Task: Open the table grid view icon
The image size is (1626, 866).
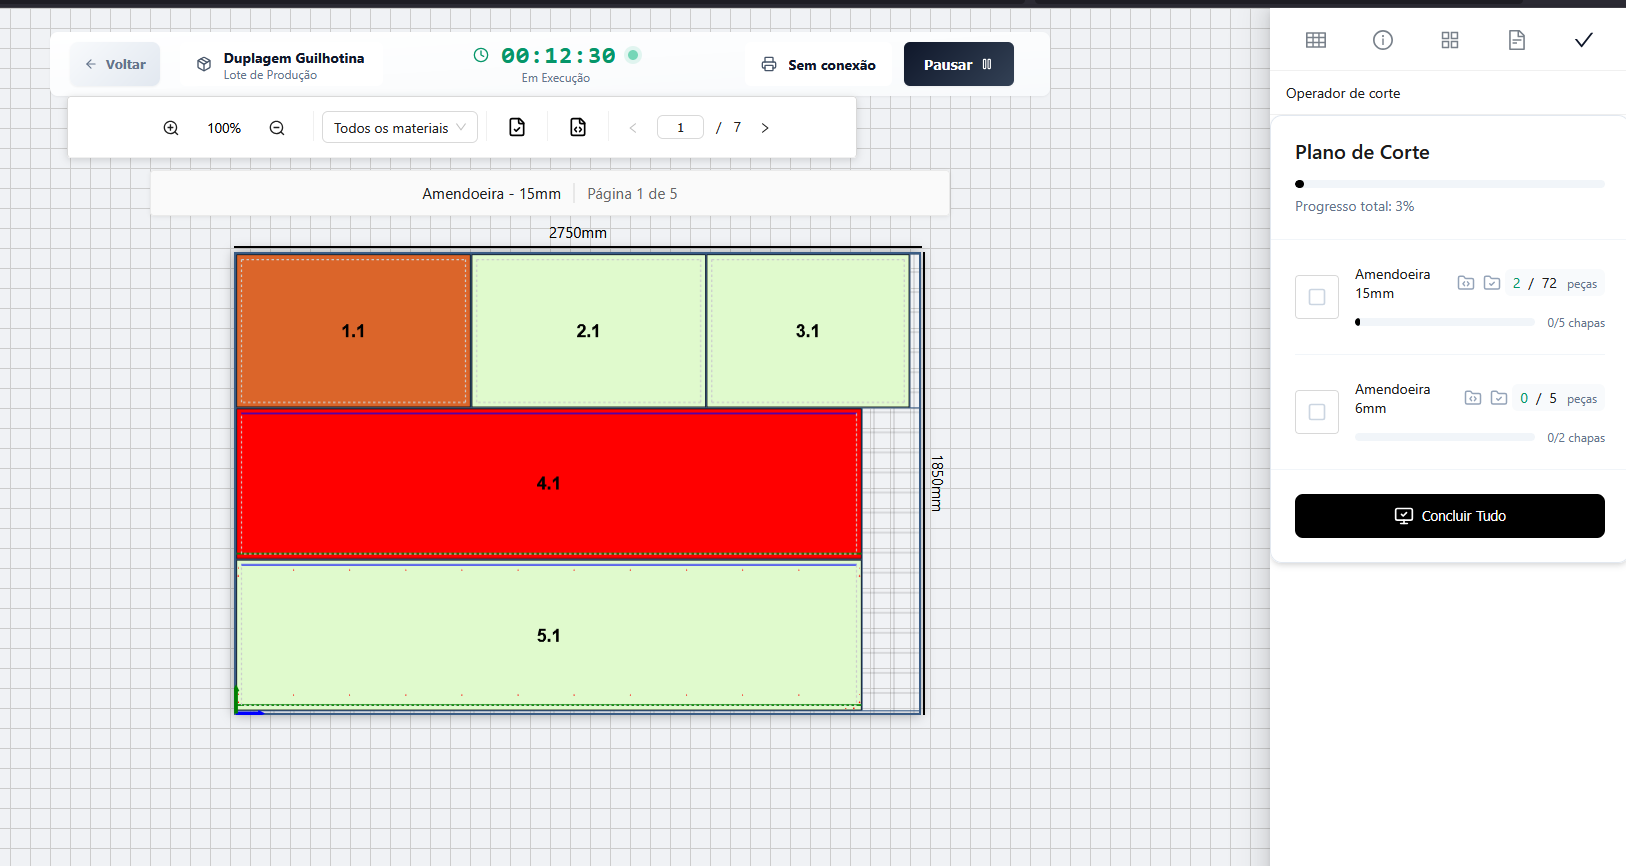Action: coord(1316,40)
